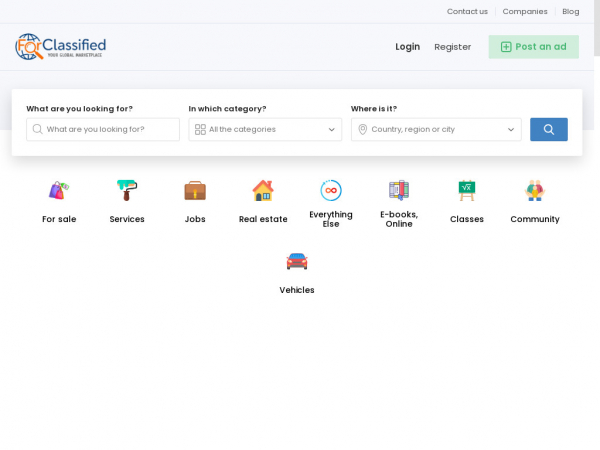Open the Real estate house icon

263,190
